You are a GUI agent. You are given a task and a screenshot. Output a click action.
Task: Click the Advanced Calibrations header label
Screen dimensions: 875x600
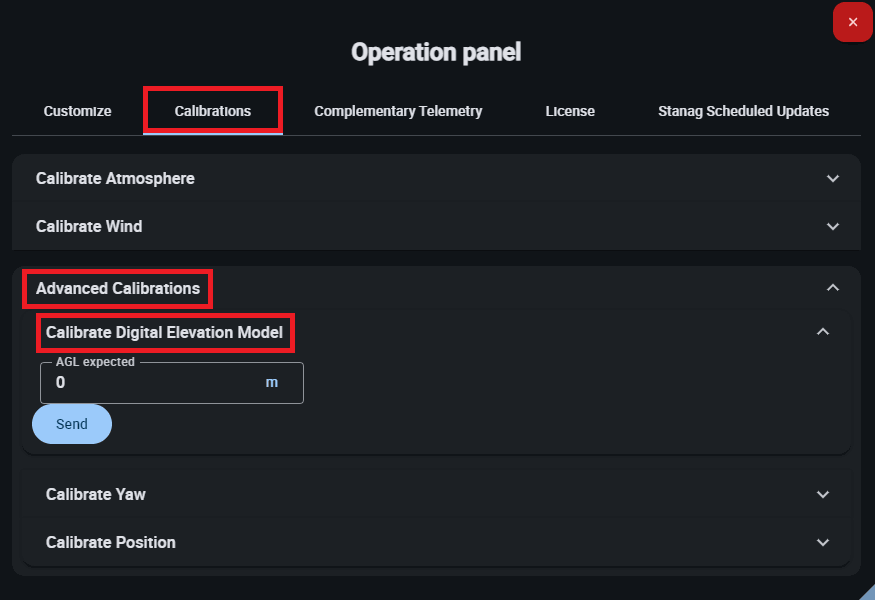point(118,288)
